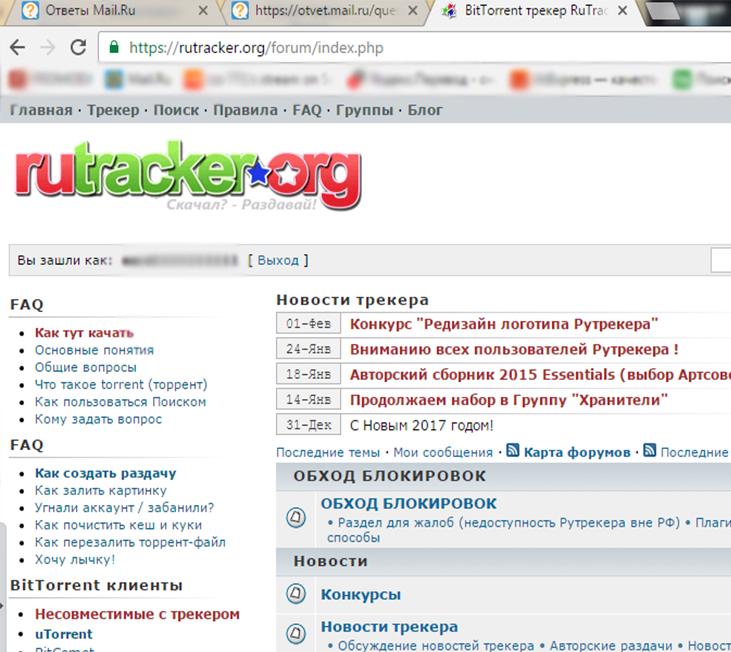Open Поиск in the top navigation
Image resolution: width=731 pixels, height=652 pixels.
[176, 110]
